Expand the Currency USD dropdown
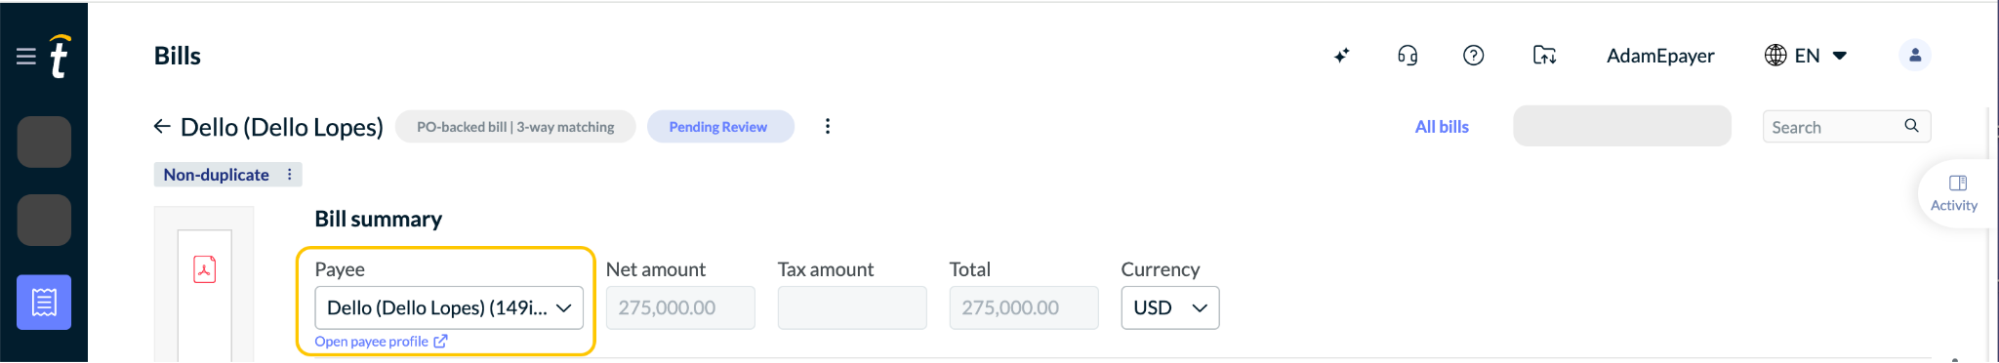The image size is (1999, 363). (x=1169, y=308)
